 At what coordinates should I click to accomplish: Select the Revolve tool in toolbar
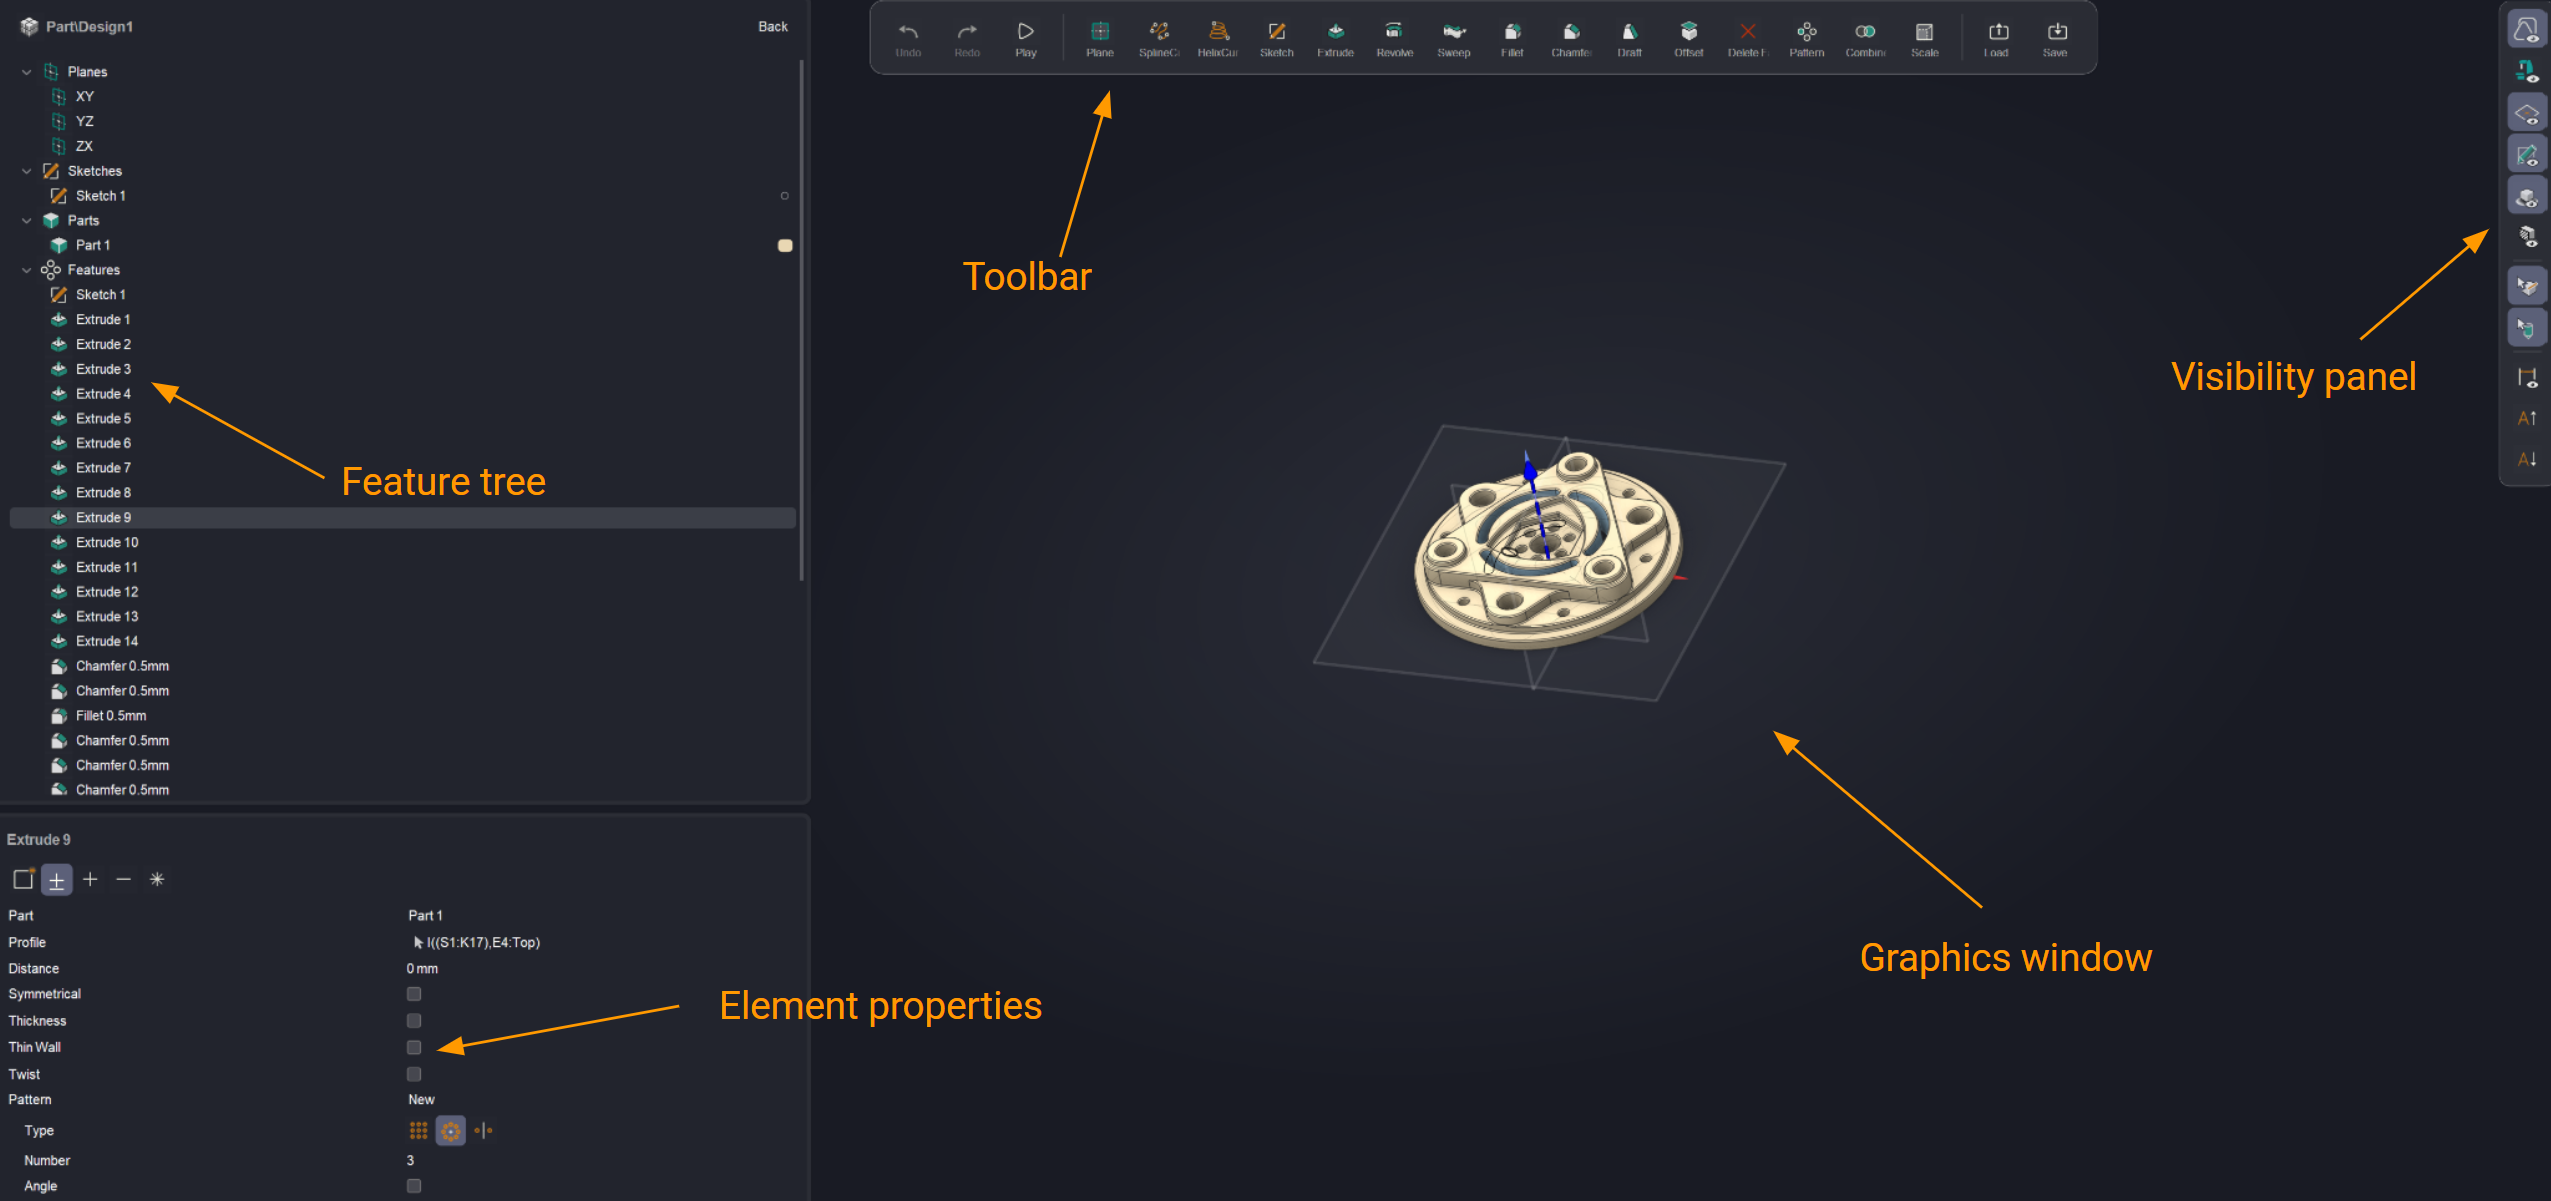click(x=1393, y=38)
